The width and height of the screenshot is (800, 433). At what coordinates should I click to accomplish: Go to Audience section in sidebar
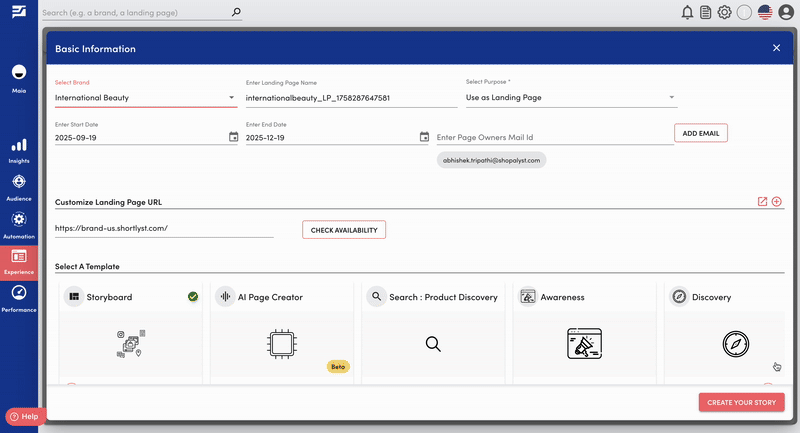[19, 188]
